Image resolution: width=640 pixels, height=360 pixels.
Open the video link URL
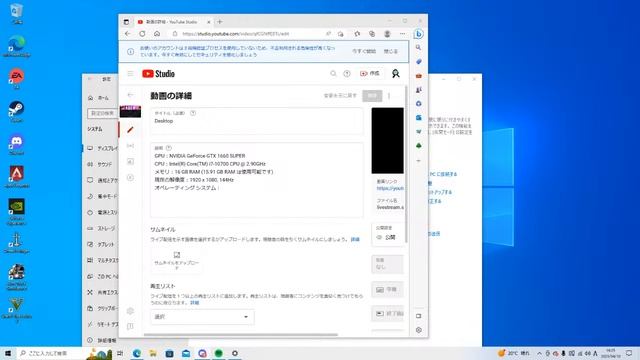click(390, 188)
